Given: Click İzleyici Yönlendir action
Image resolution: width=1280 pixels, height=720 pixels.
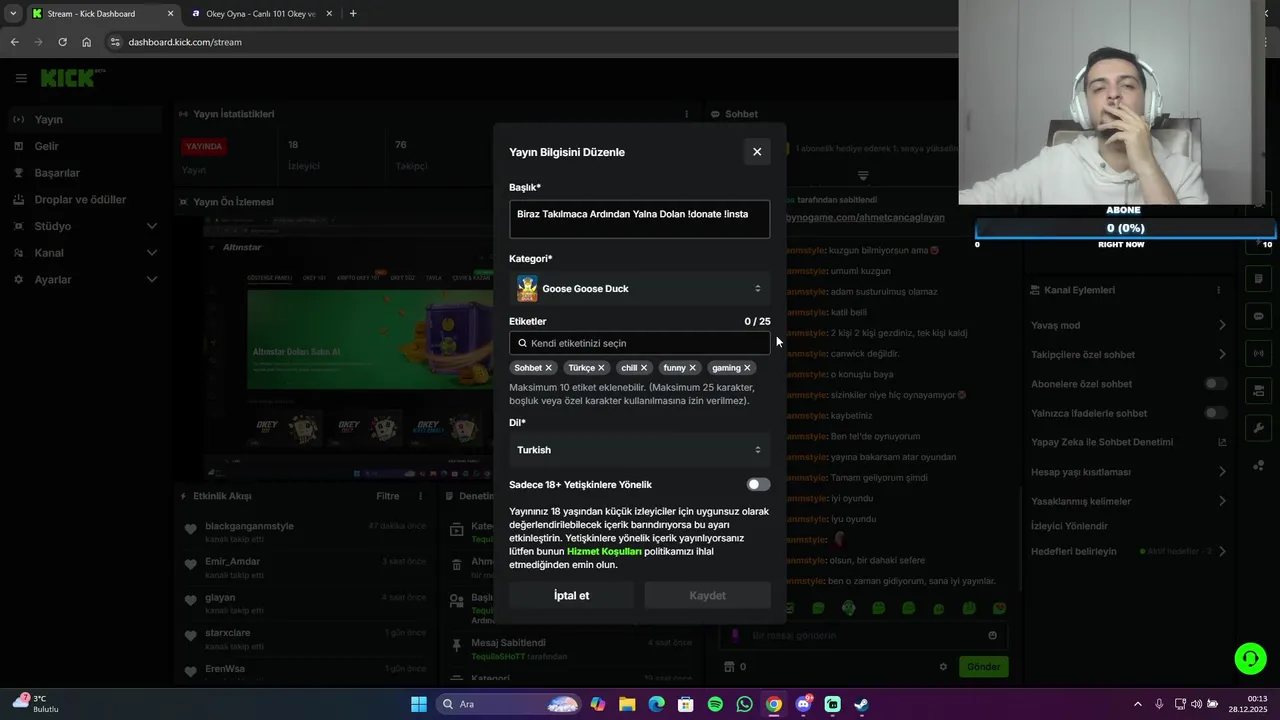Looking at the screenshot, I should tap(1069, 526).
